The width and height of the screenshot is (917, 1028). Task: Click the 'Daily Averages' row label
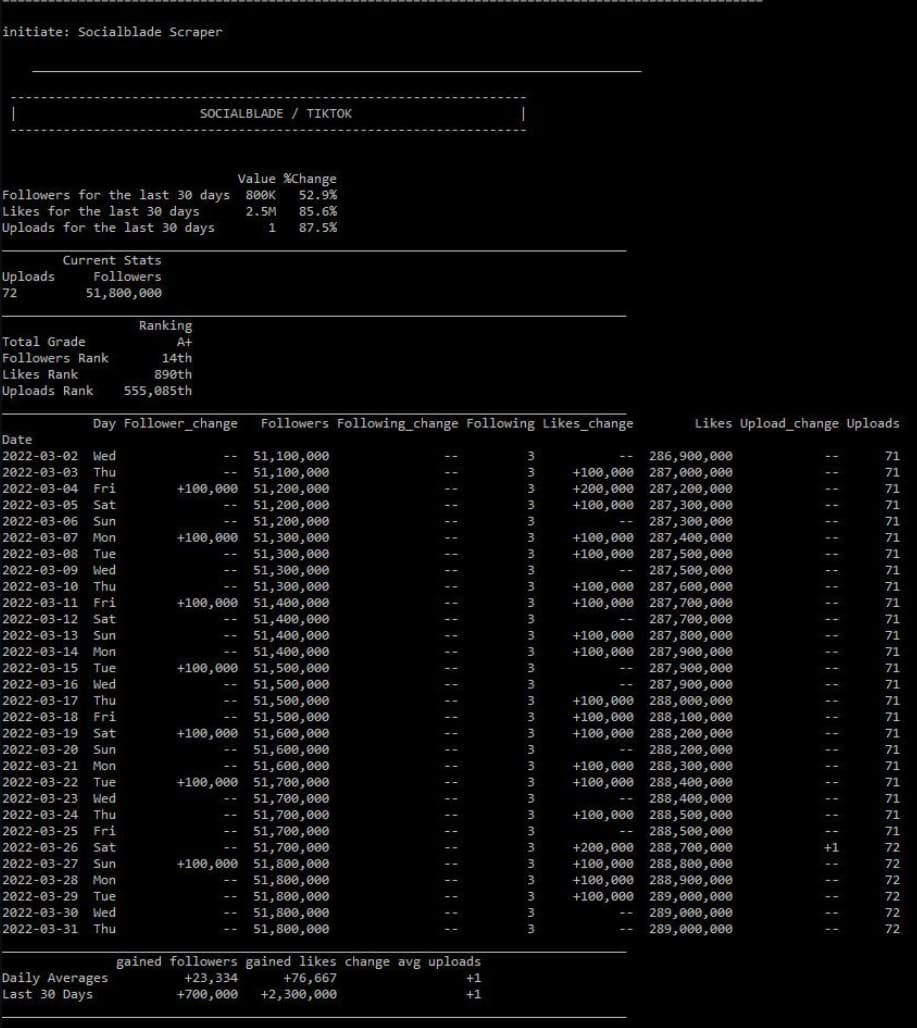click(55, 978)
